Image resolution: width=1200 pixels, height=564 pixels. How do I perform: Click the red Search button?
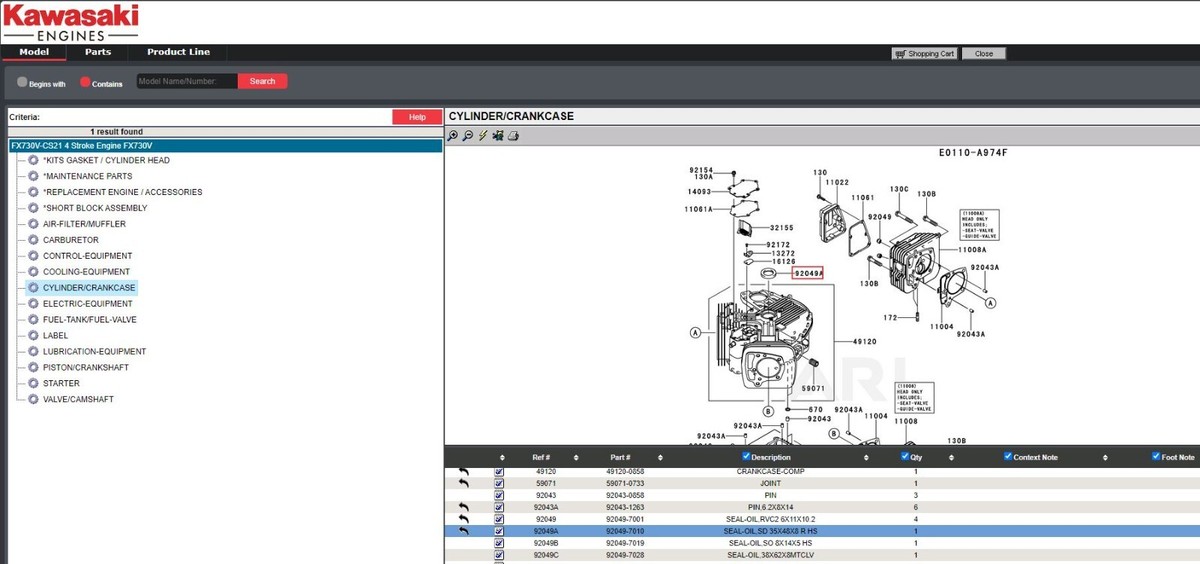point(263,81)
